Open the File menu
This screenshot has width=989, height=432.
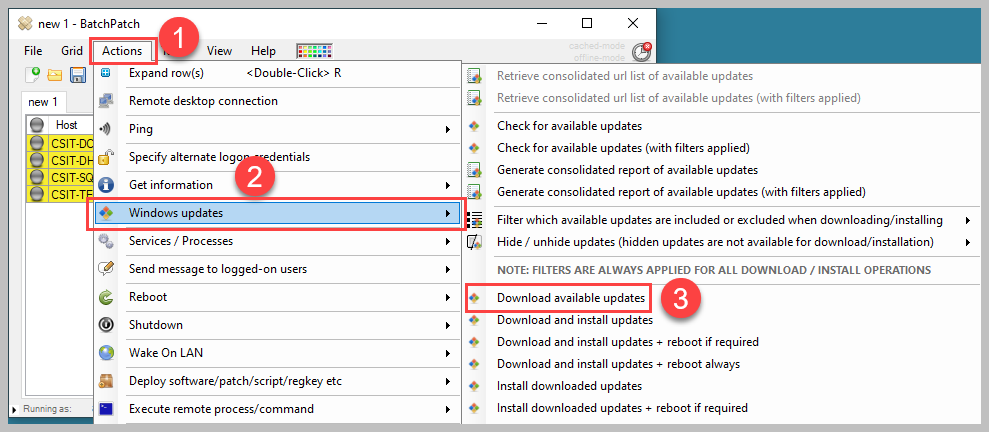(x=33, y=51)
